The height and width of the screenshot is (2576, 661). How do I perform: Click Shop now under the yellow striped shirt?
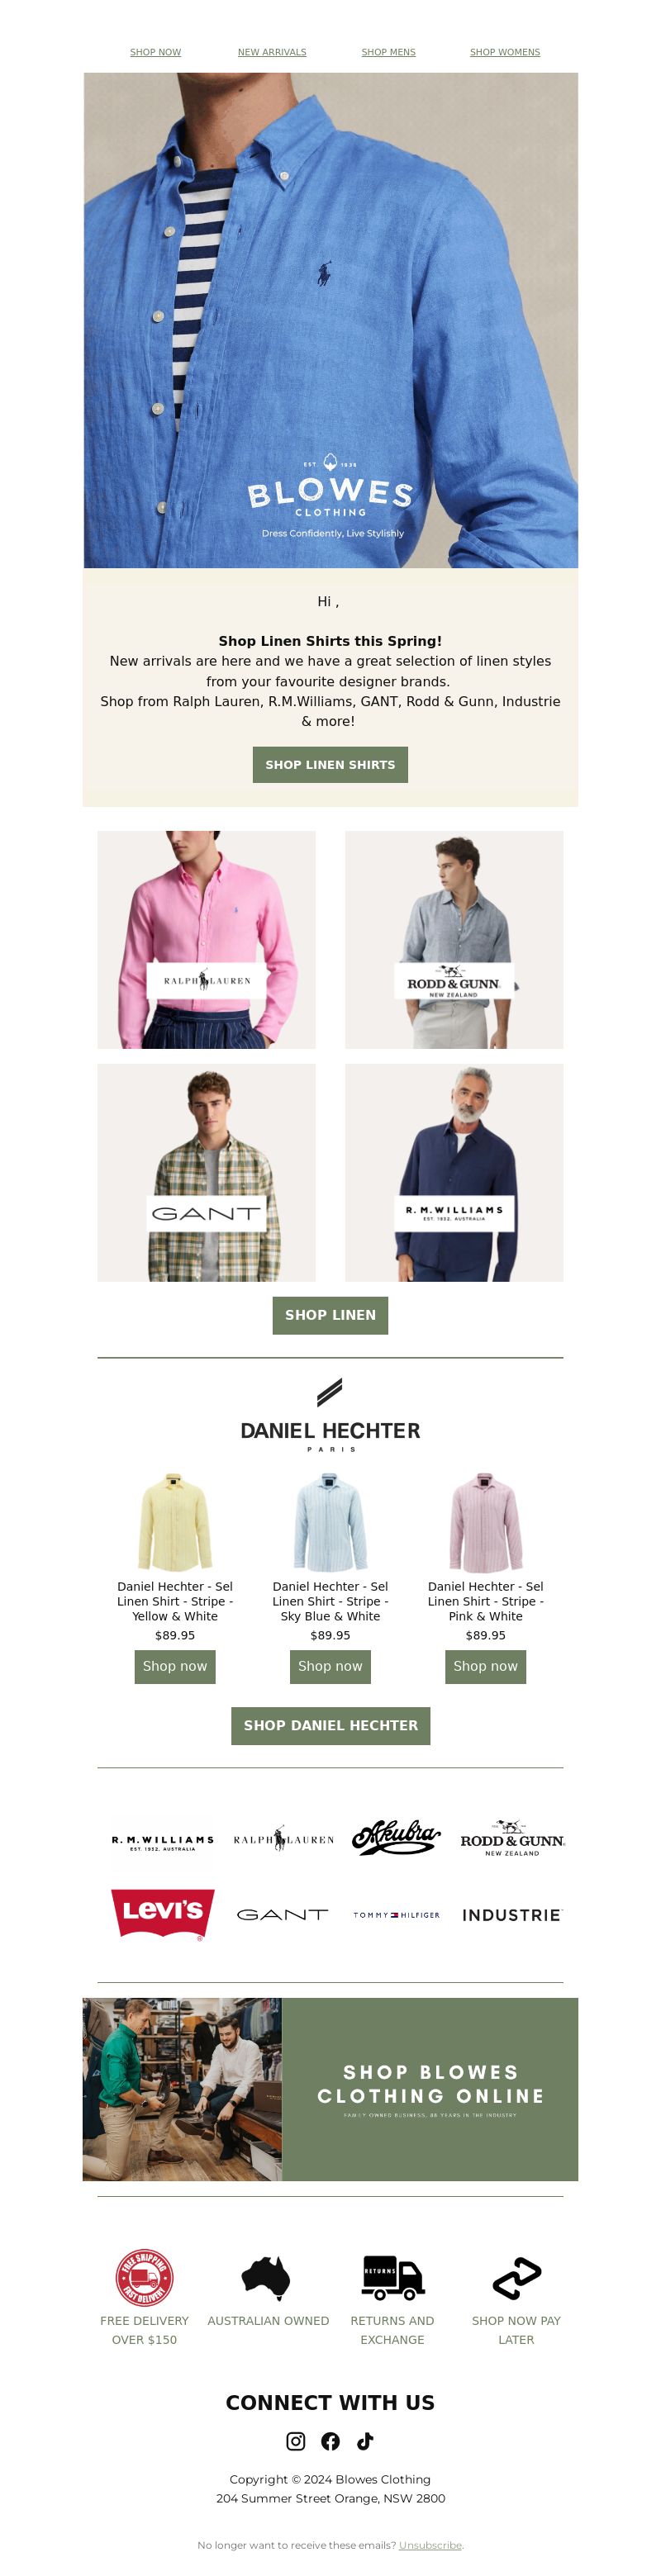(x=175, y=1666)
